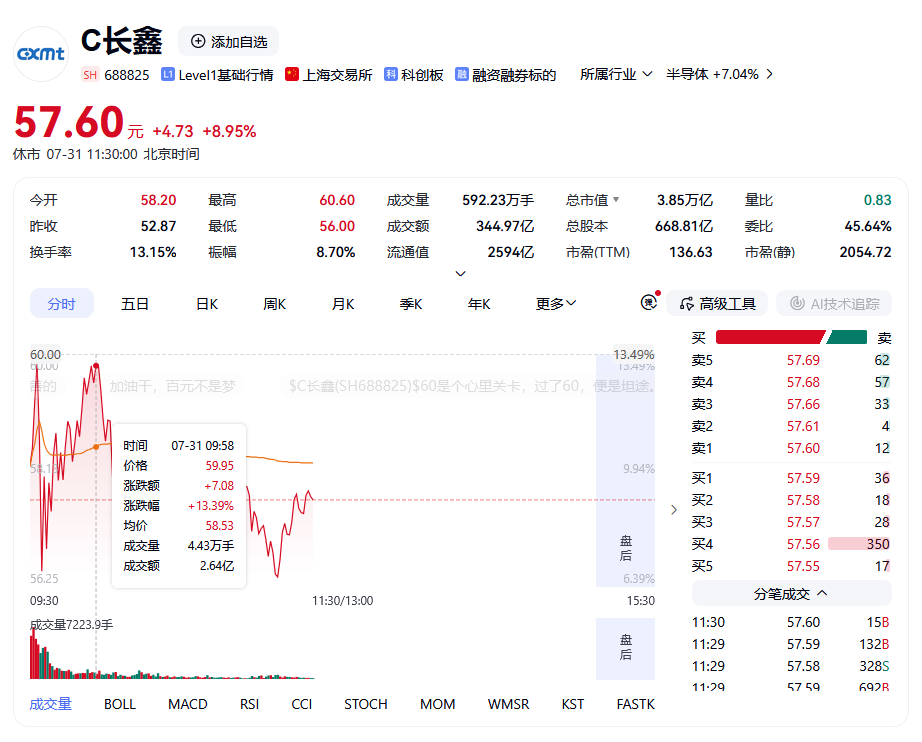Click the SH exchange tag before 688825
This screenshot has height=742, width=922.
click(x=90, y=75)
